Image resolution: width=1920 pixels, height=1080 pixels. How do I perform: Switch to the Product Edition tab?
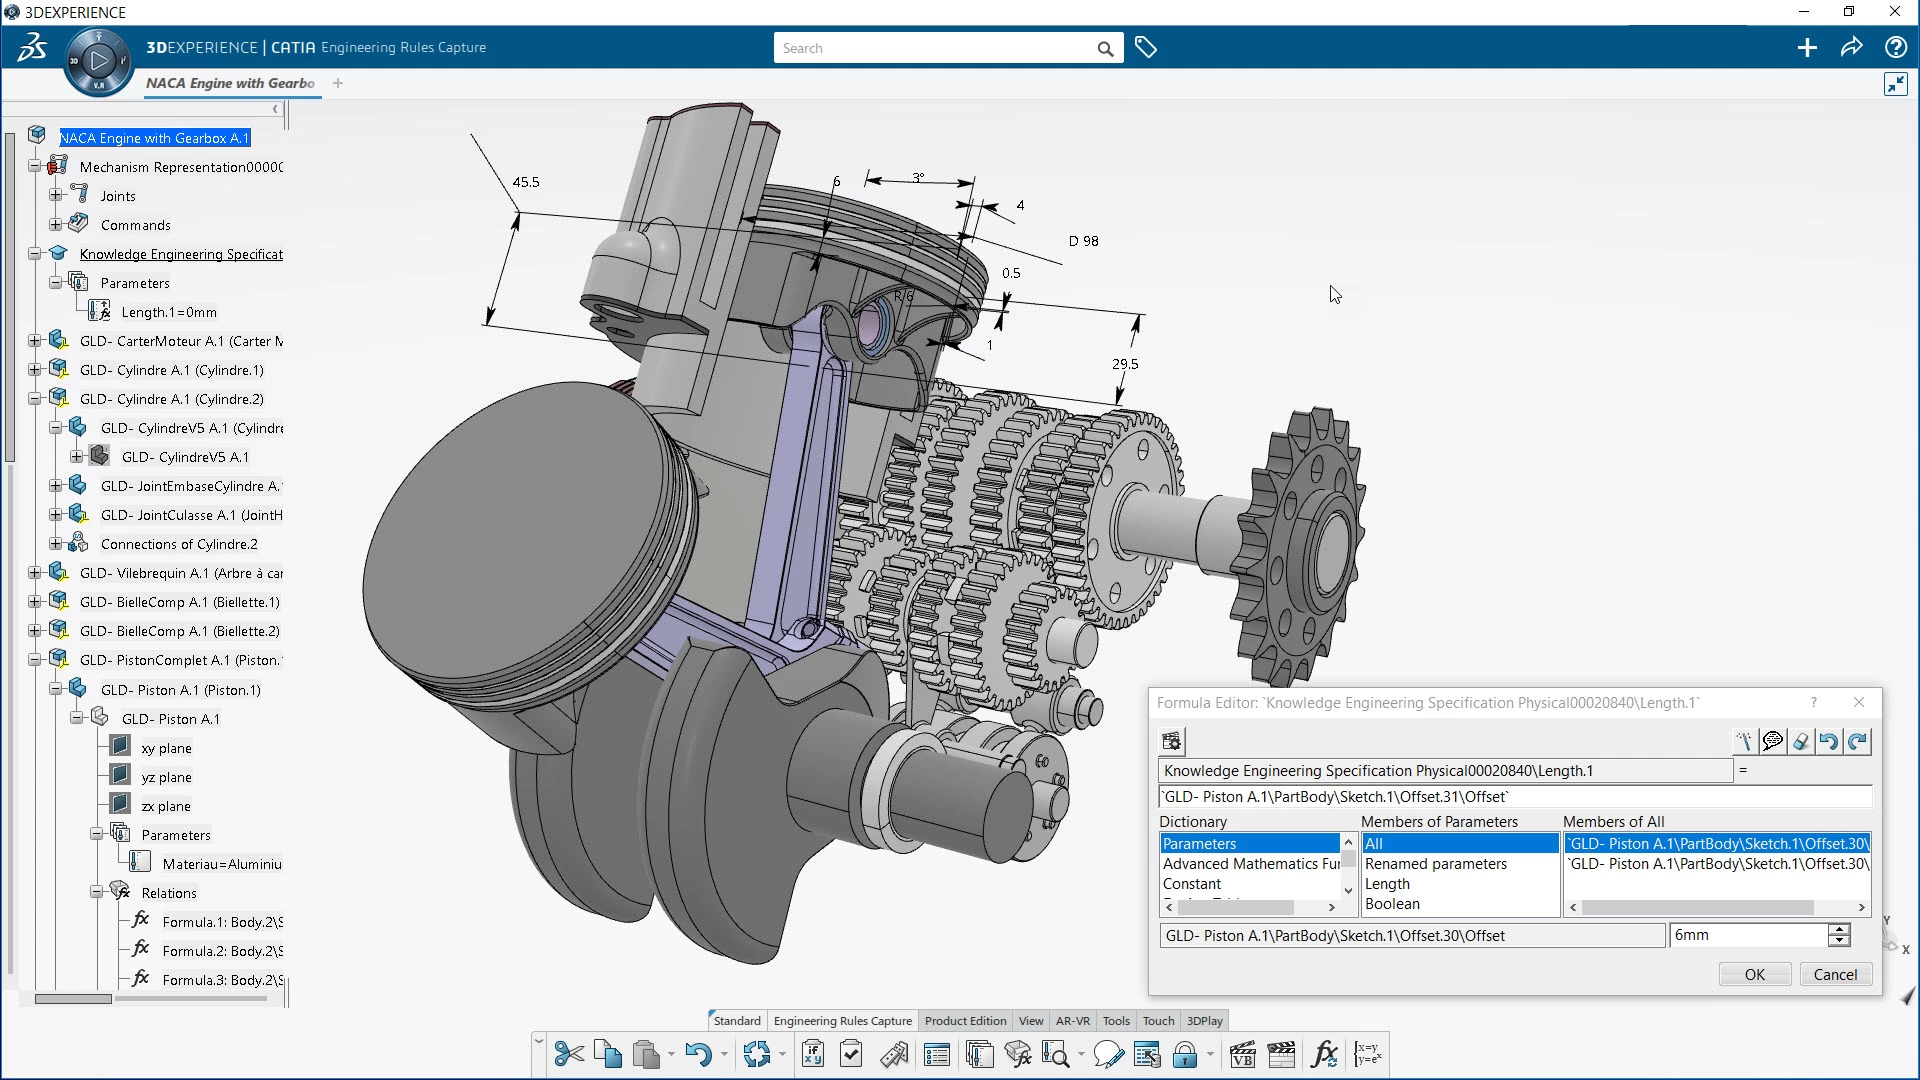click(964, 1020)
